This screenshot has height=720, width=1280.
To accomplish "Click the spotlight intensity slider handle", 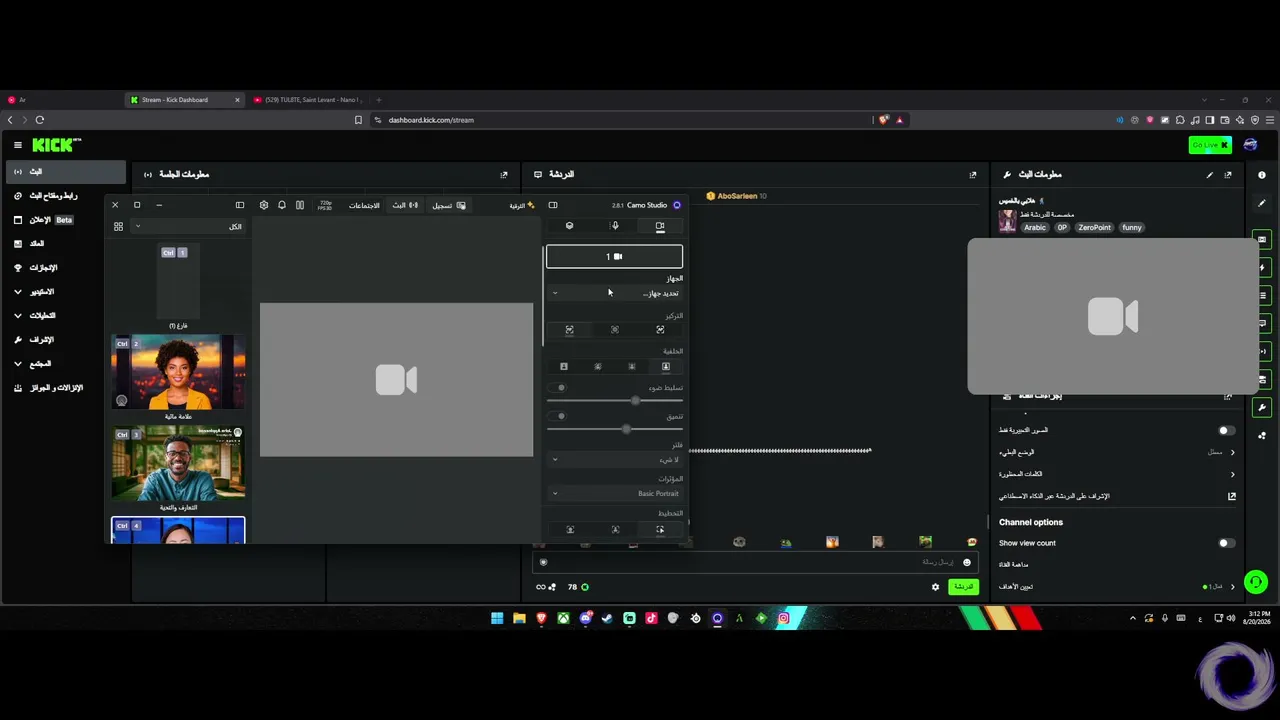I will click(635, 401).
